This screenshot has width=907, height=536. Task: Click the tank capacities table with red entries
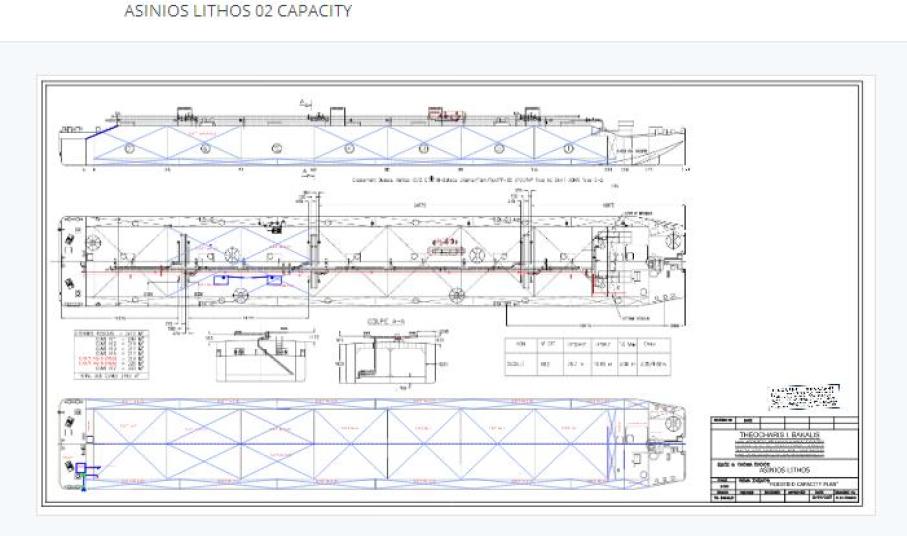pos(112,354)
